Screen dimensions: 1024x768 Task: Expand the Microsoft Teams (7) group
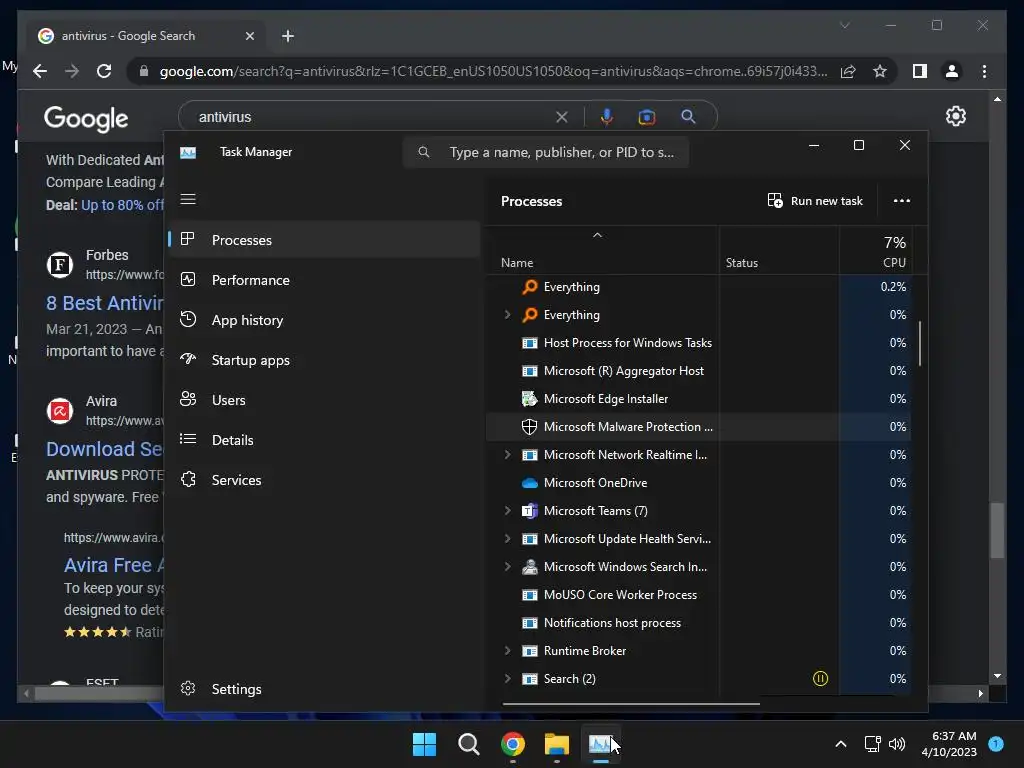pos(507,511)
